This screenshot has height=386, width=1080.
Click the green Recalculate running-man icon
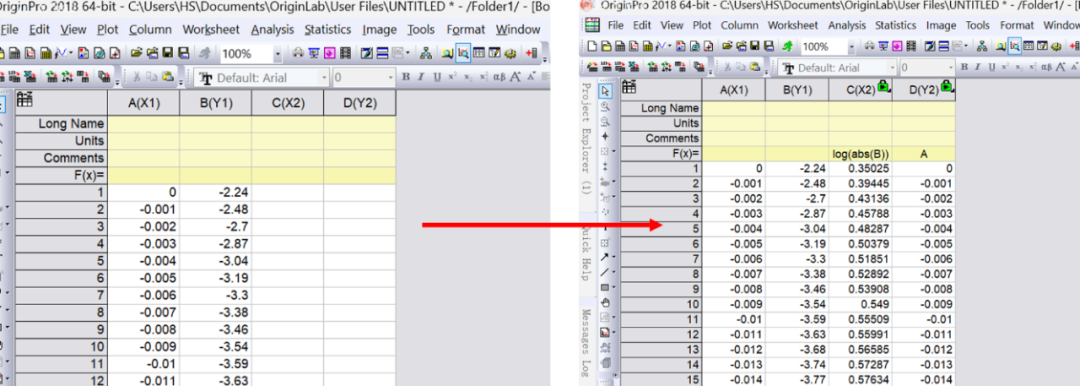[x=788, y=46]
